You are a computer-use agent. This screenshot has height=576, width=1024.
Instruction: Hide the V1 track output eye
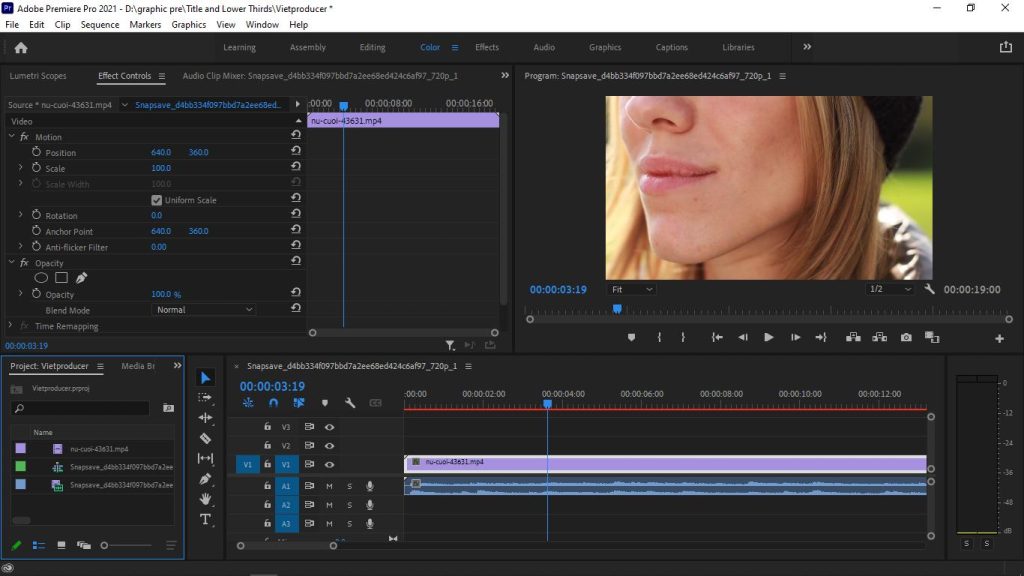click(x=329, y=464)
